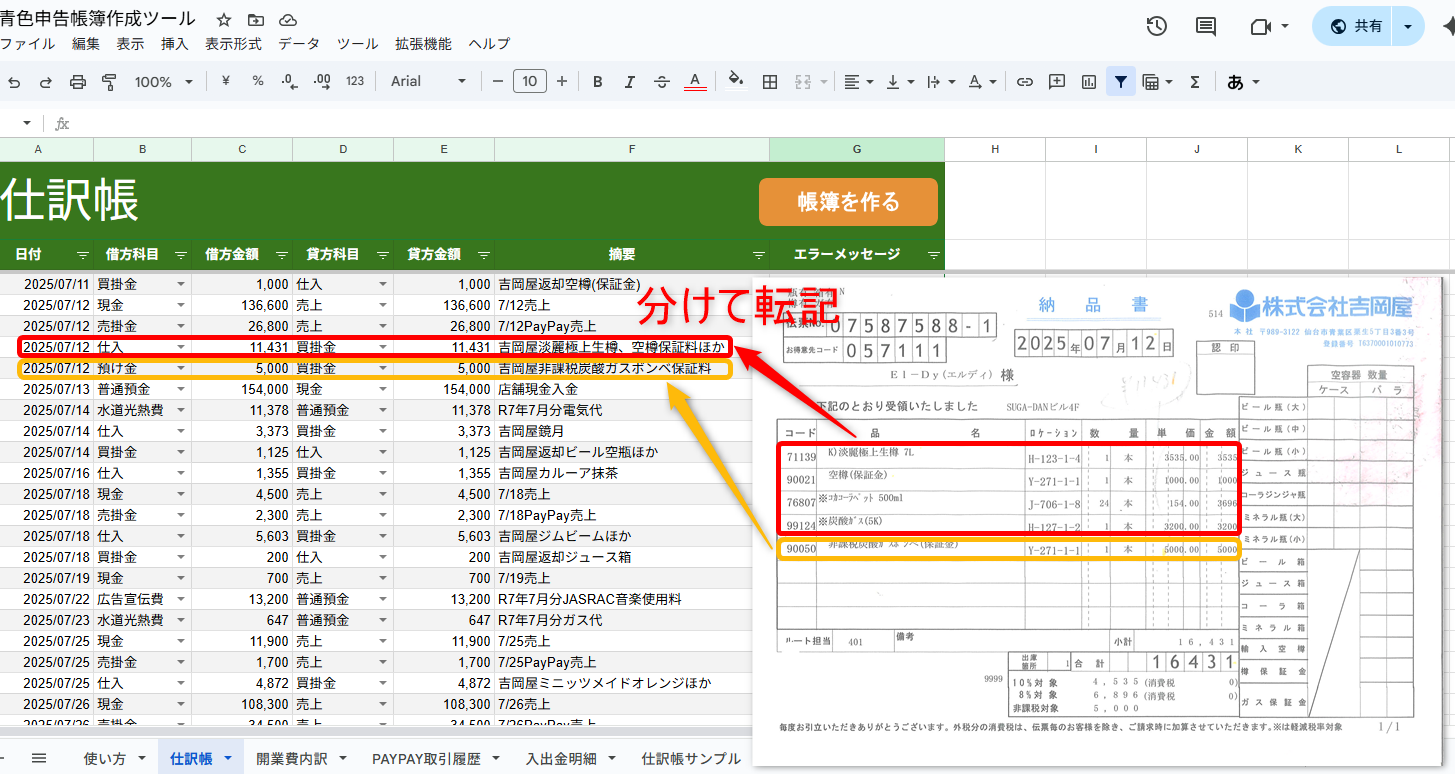Open the text color picker
The height and width of the screenshot is (774, 1455).
pyautogui.click(x=695, y=82)
